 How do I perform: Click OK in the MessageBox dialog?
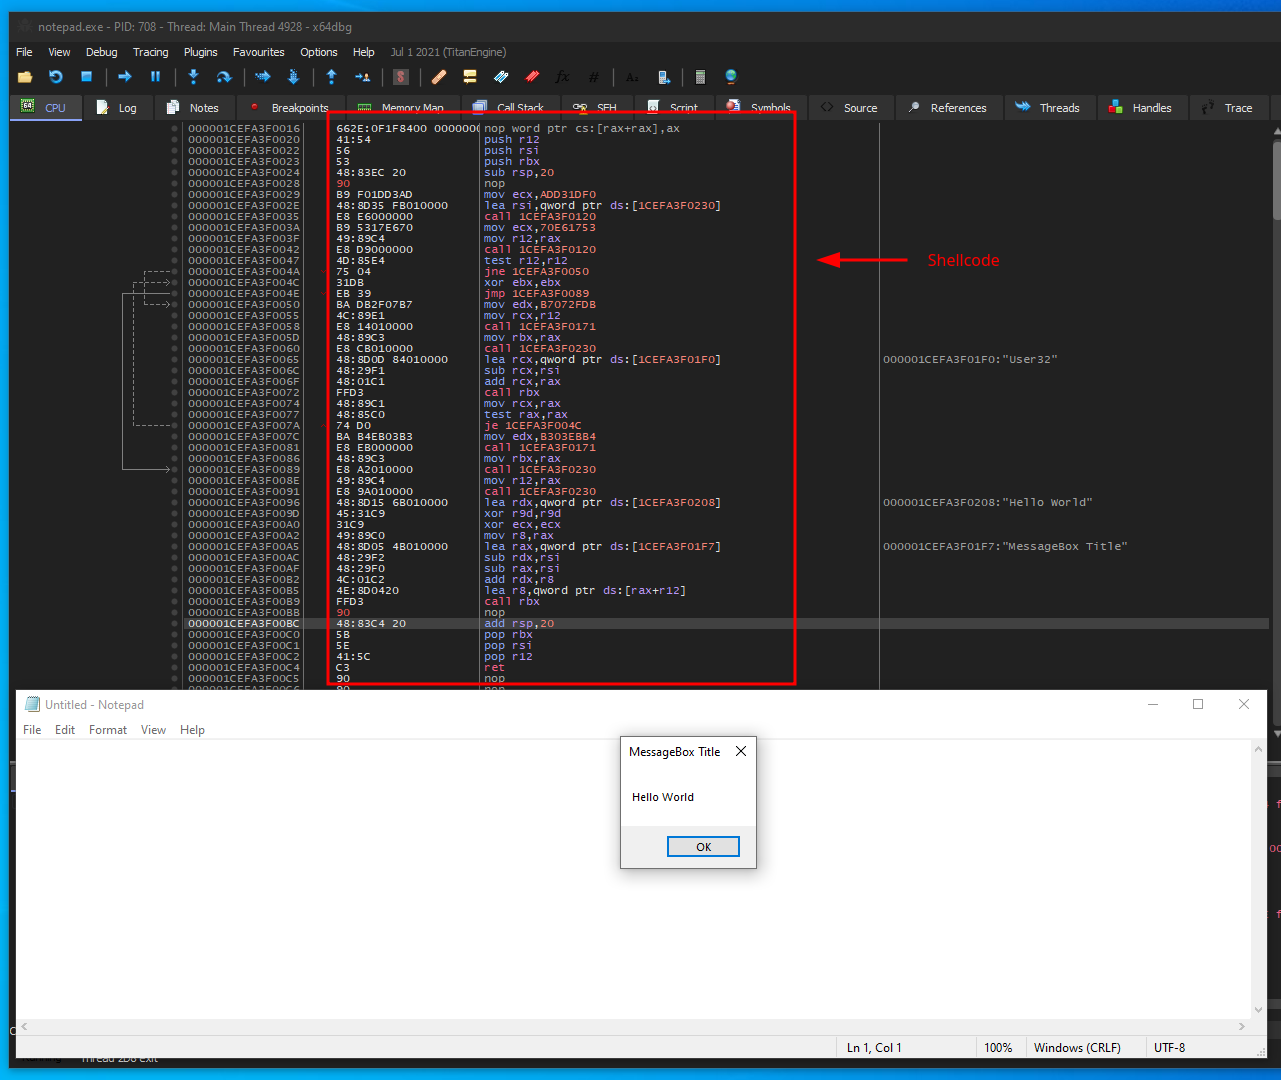(x=703, y=847)
